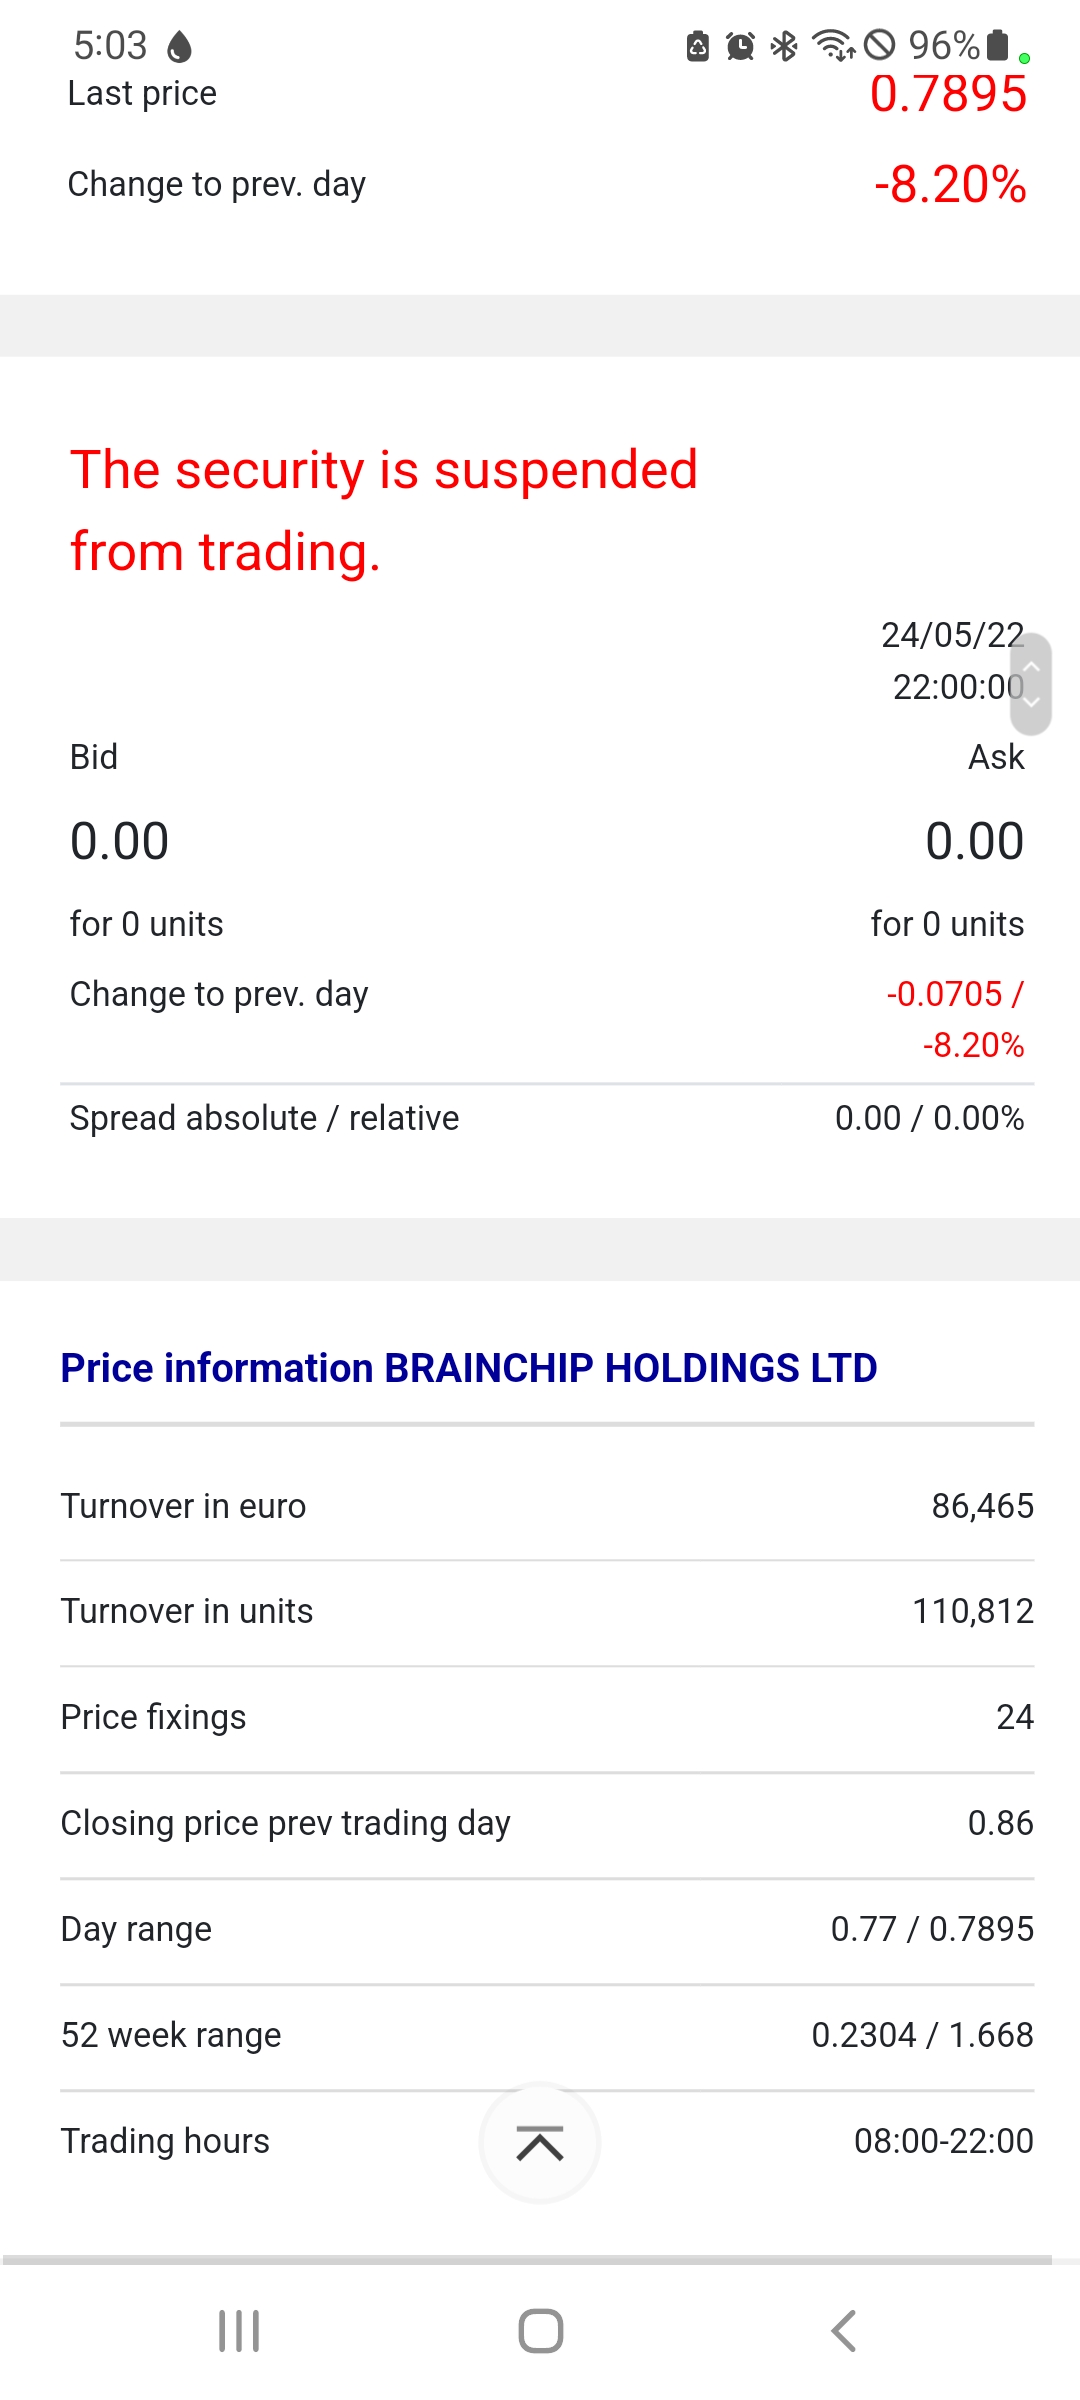Tap the do-not-disturb status icon
Image resolution: width=1080 pixels, height=2400 pixels.
click(x=879, y=46)
